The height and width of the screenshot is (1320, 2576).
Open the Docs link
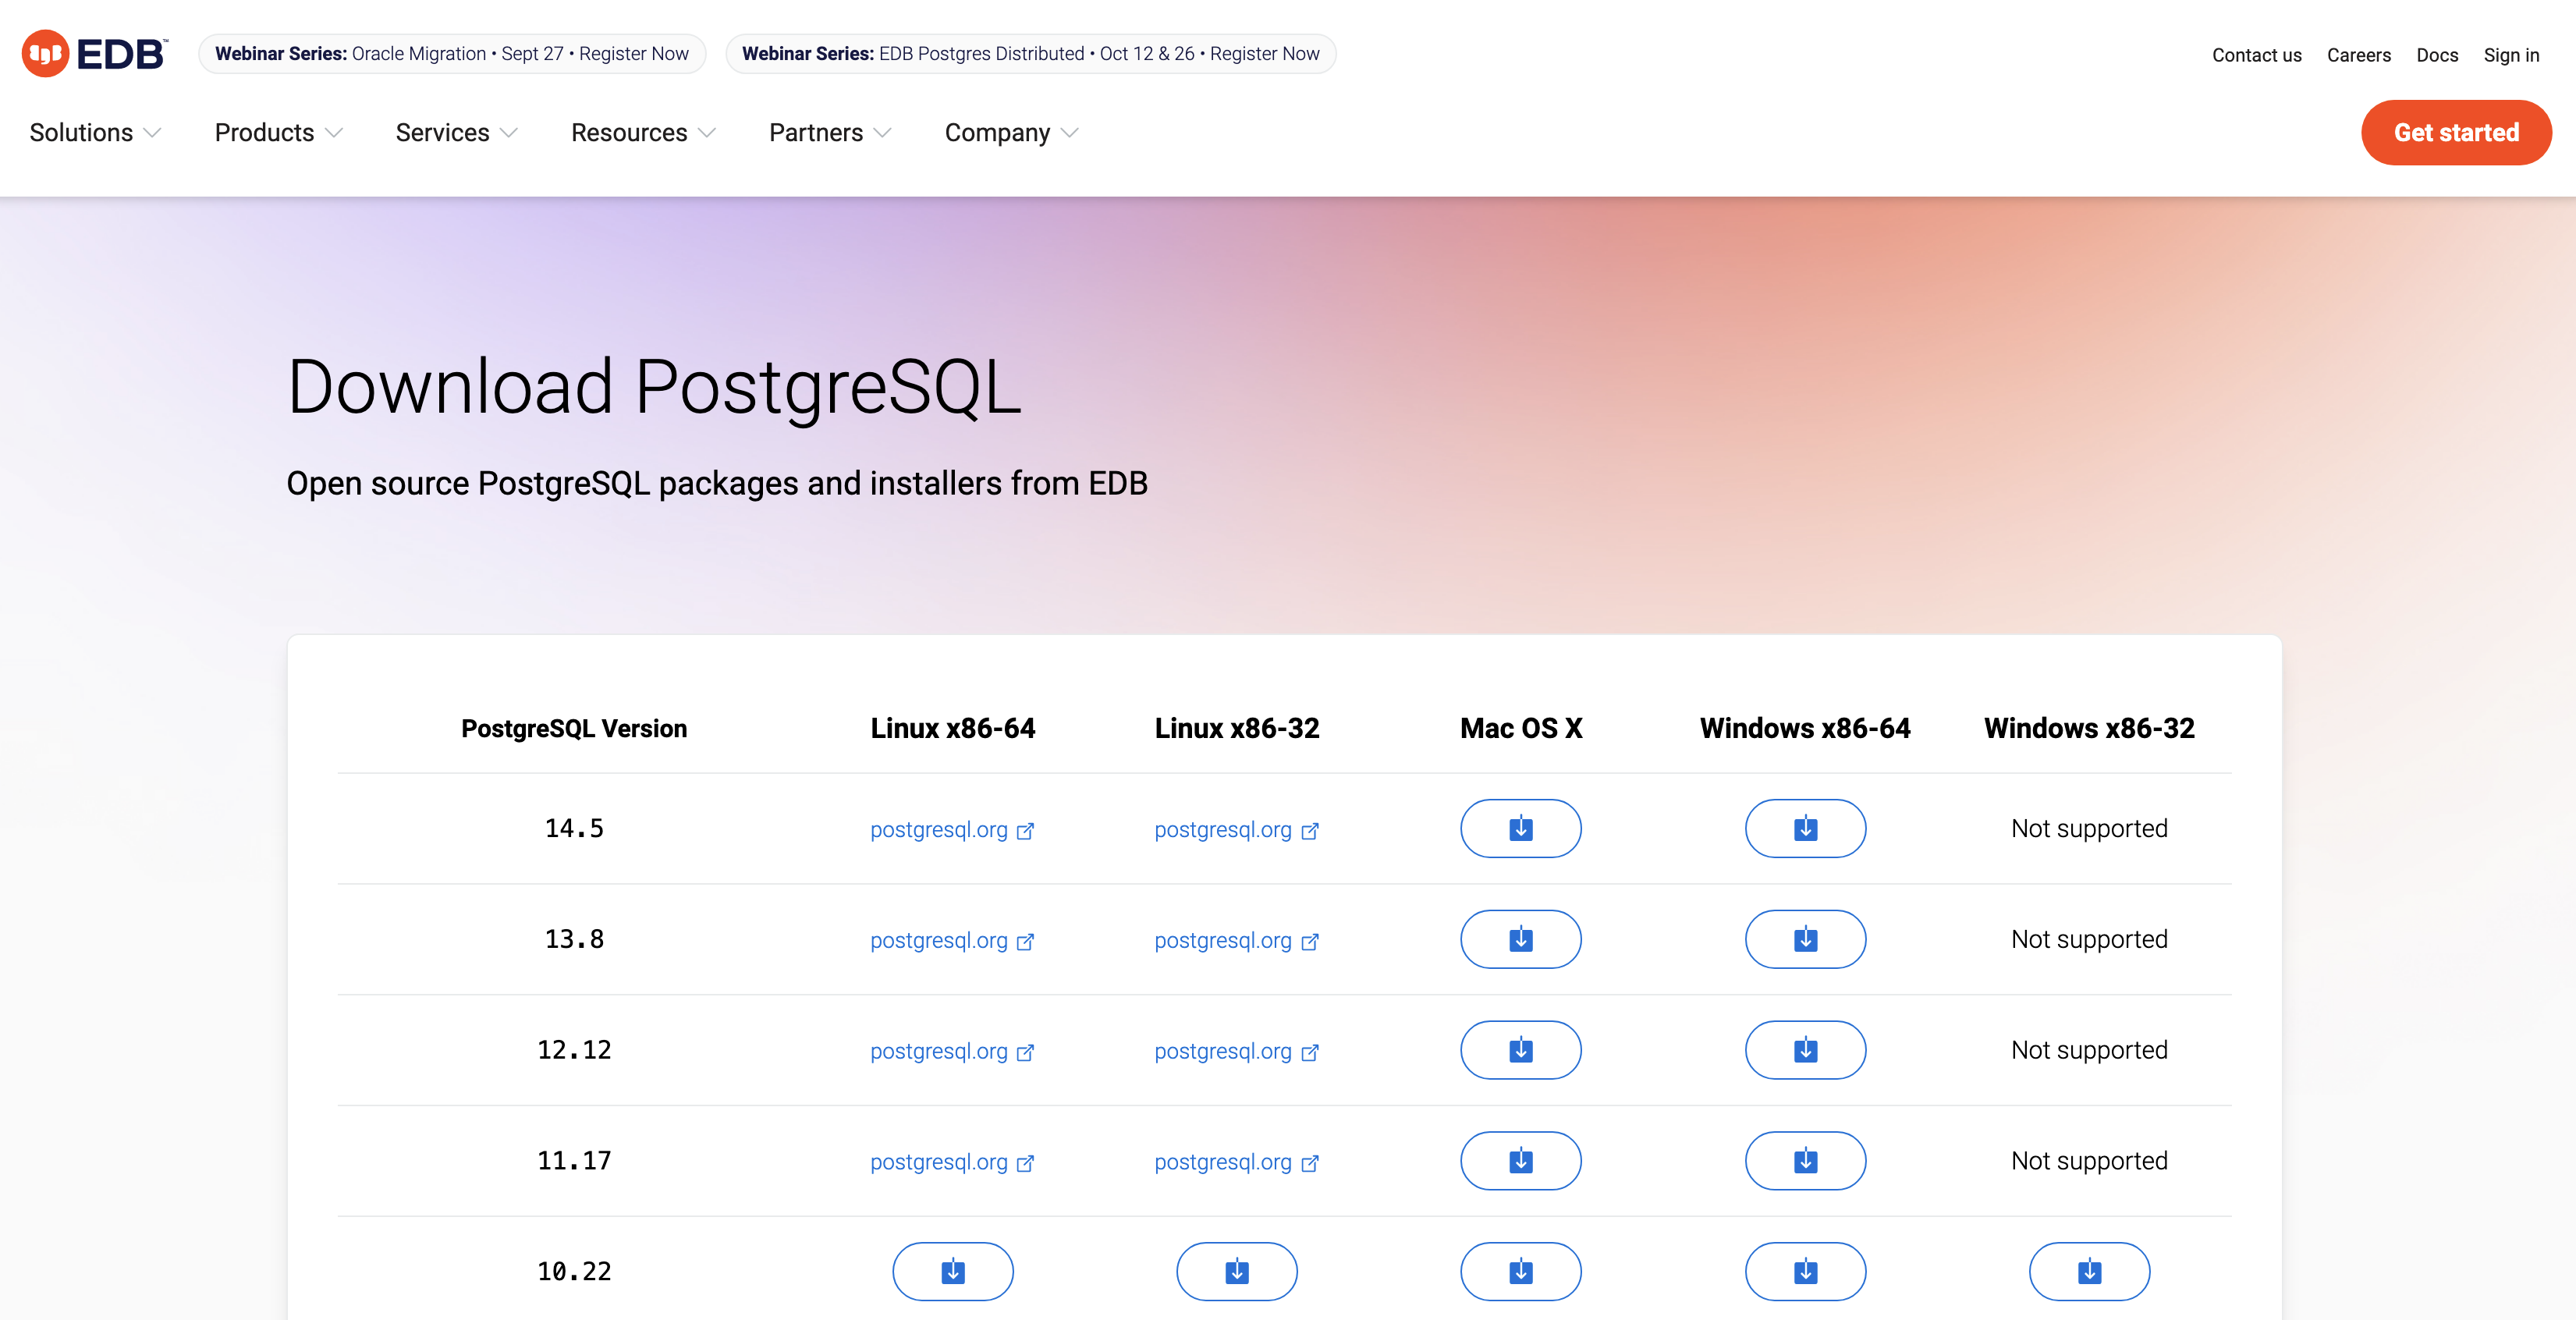pos(2436,55)
